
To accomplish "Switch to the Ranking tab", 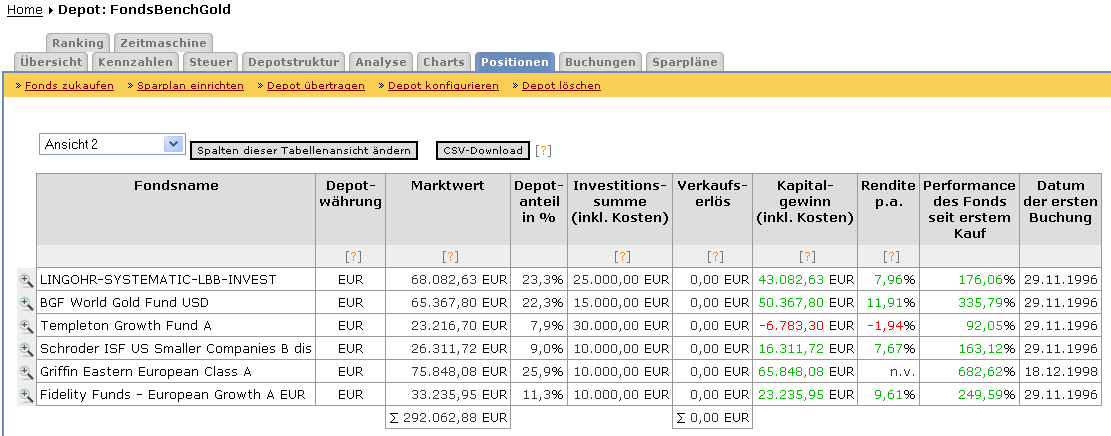I will point(78,43).
